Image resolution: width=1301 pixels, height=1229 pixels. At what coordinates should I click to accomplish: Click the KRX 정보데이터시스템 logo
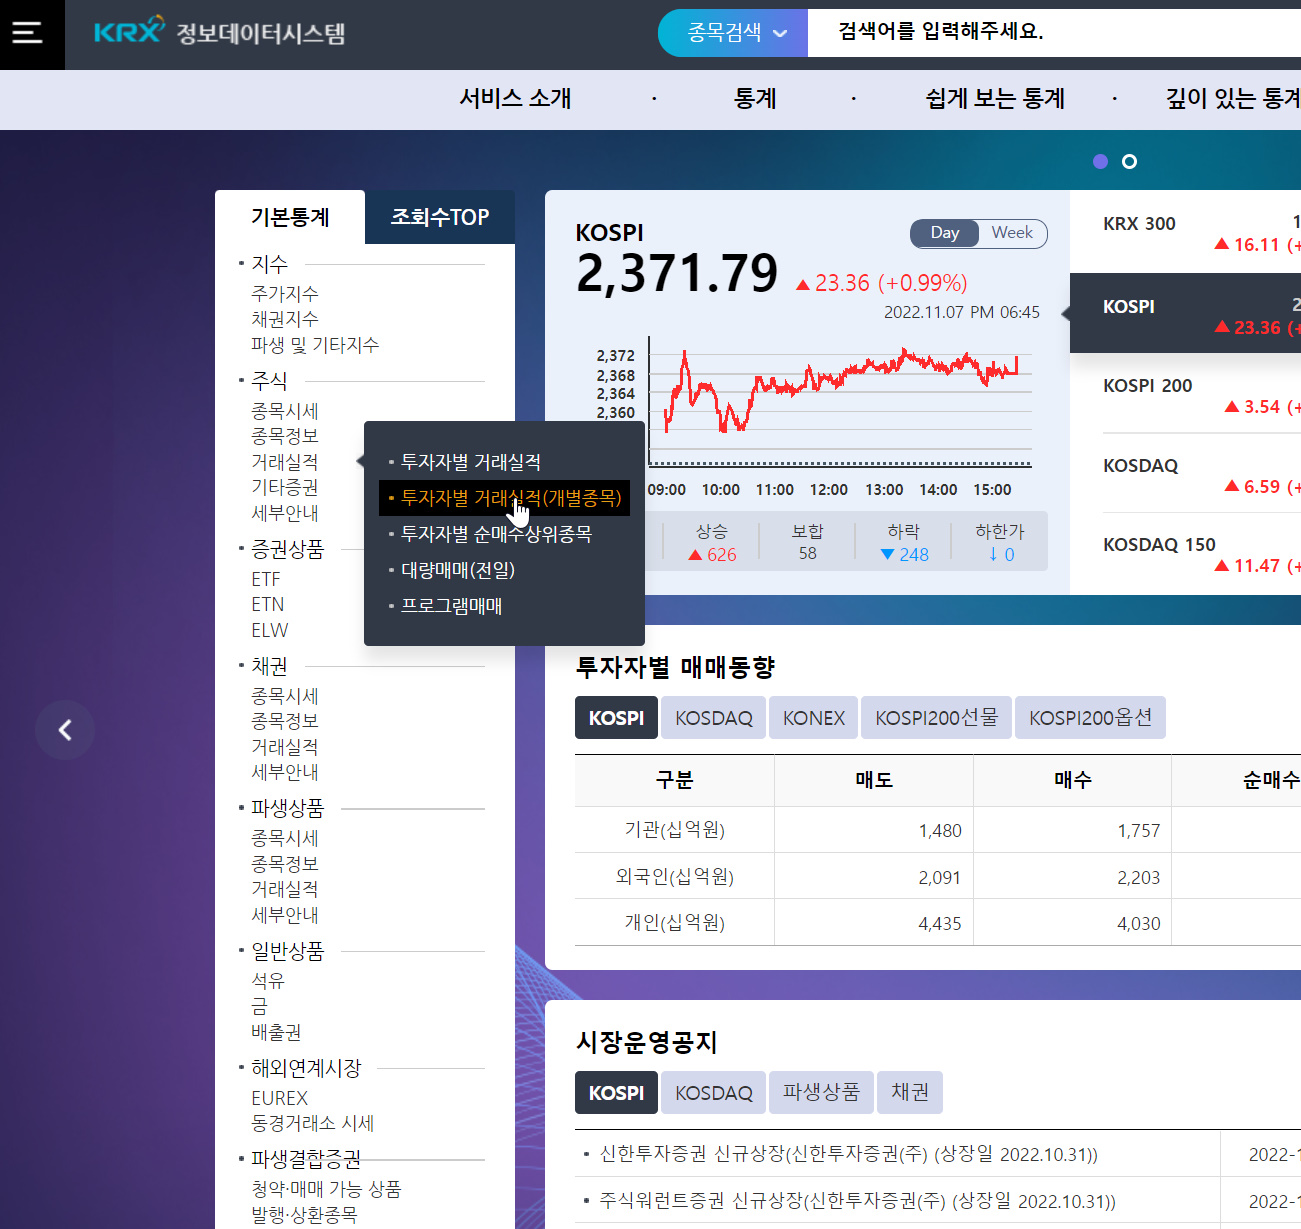219,32
